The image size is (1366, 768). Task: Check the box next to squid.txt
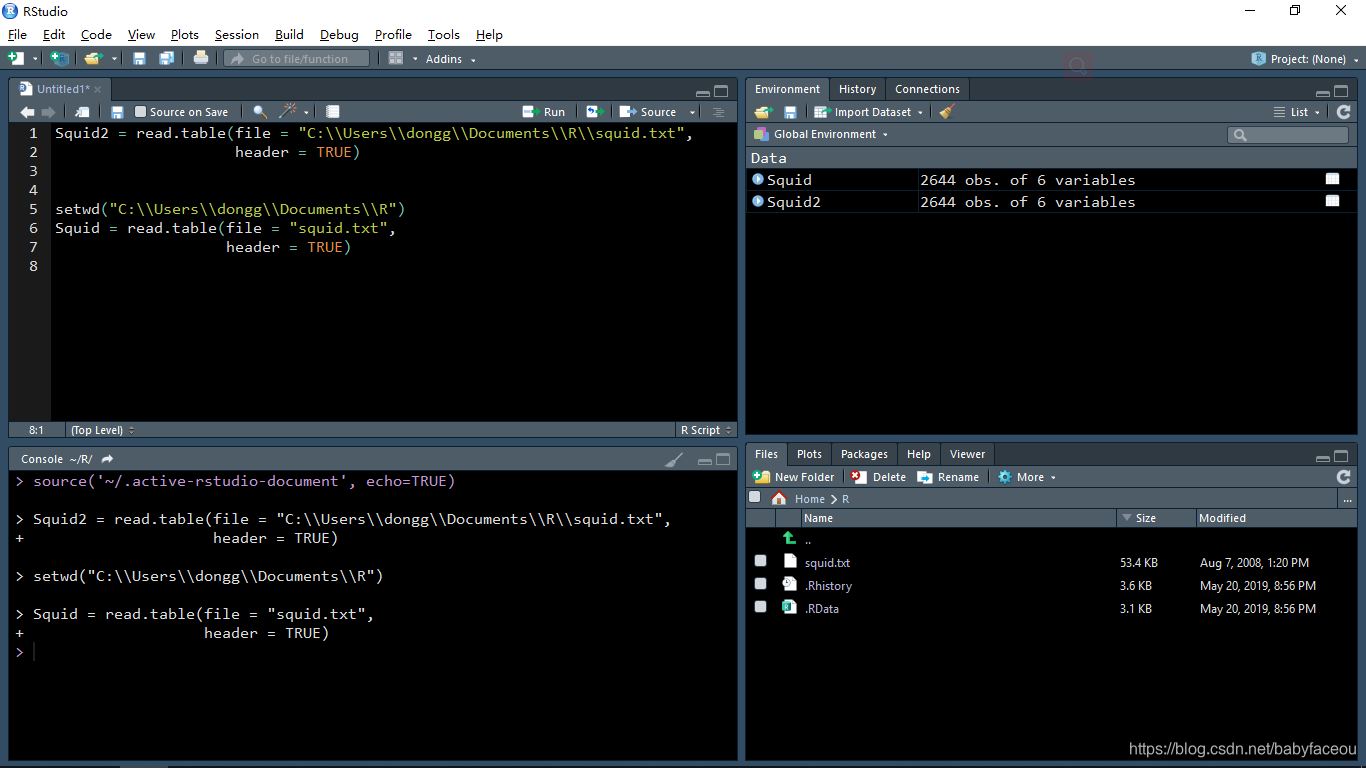[x=761, y=562]
